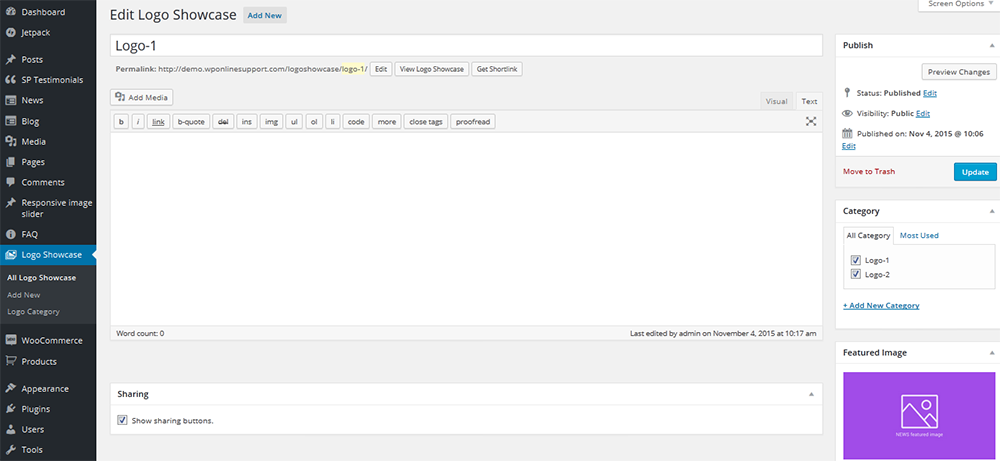Uncheck the Logo-1 category checkbox
1000x461 pixels.
pos(856,260)
